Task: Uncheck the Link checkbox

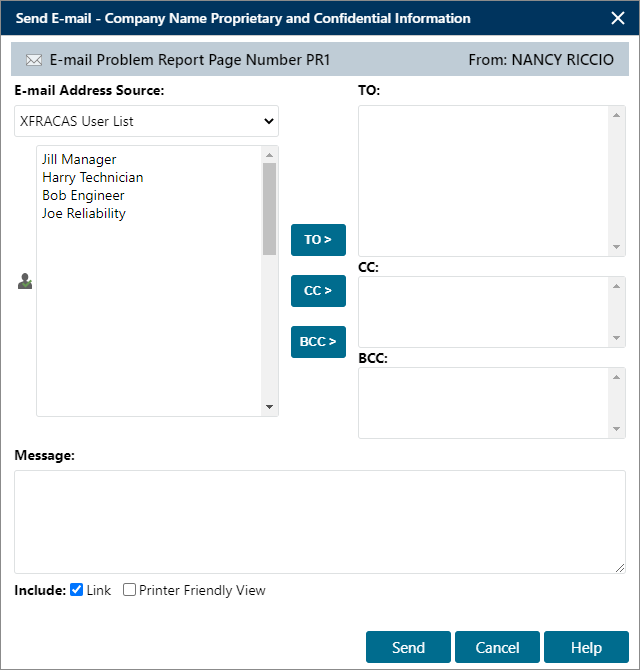Action: tap(77, 590)
